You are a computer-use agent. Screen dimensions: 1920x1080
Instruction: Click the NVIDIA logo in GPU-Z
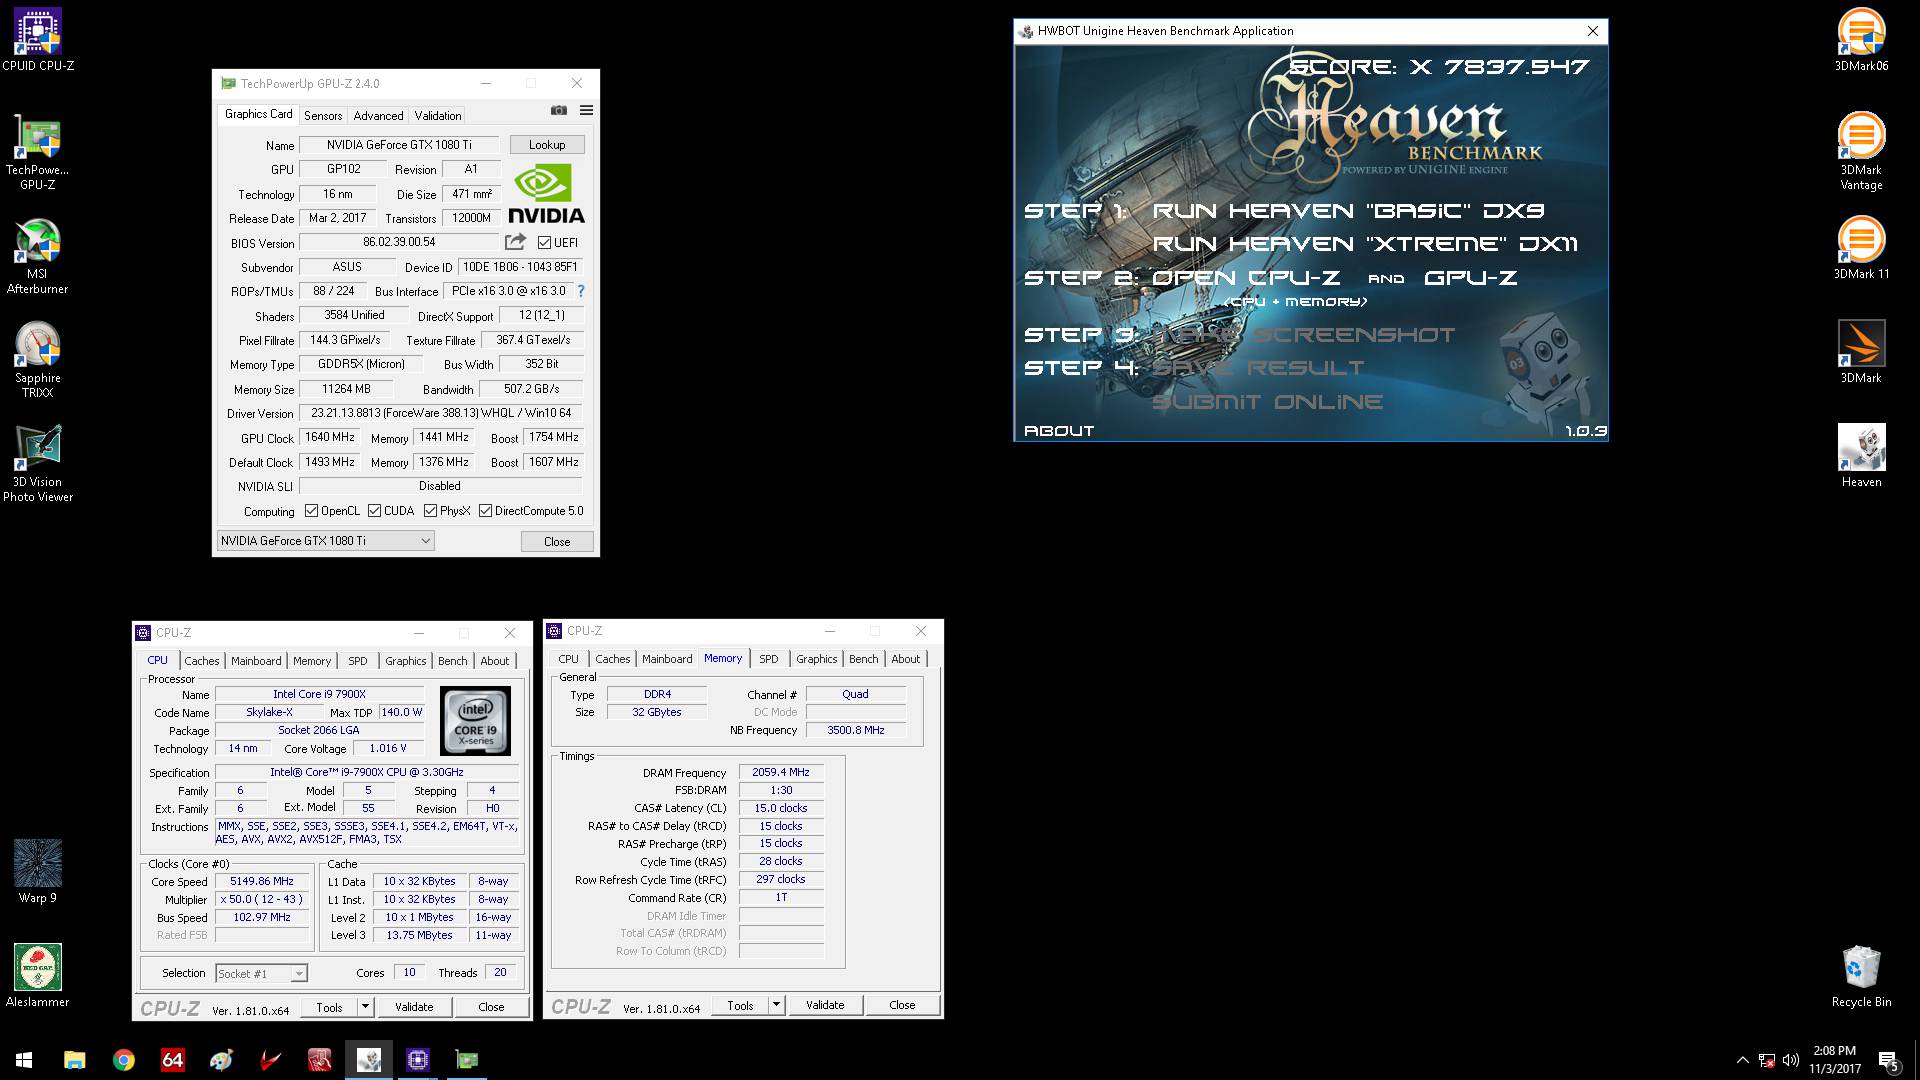[547, 195]
